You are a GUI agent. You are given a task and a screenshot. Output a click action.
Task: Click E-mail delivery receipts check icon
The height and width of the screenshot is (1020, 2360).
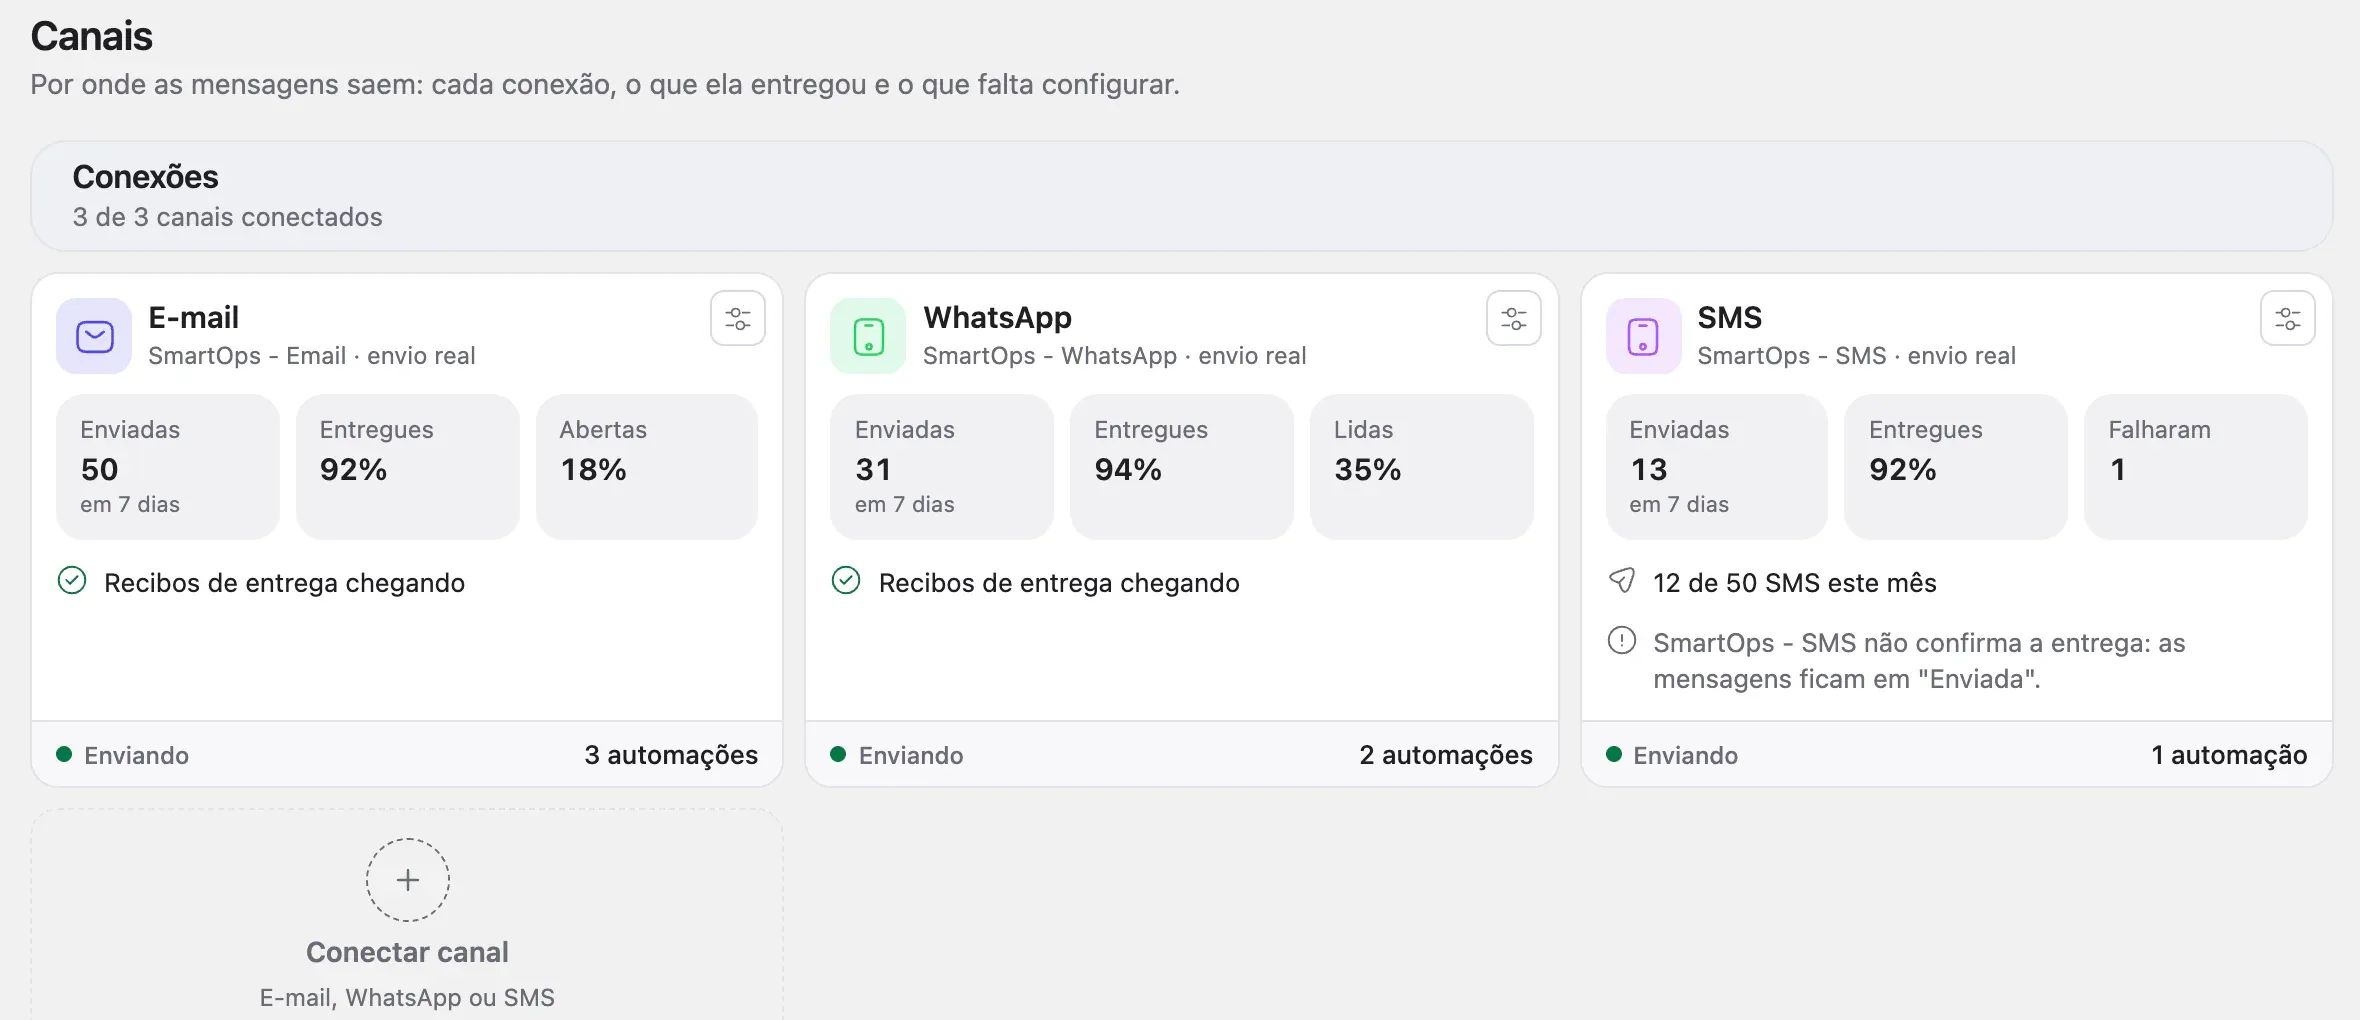(72, 581)
